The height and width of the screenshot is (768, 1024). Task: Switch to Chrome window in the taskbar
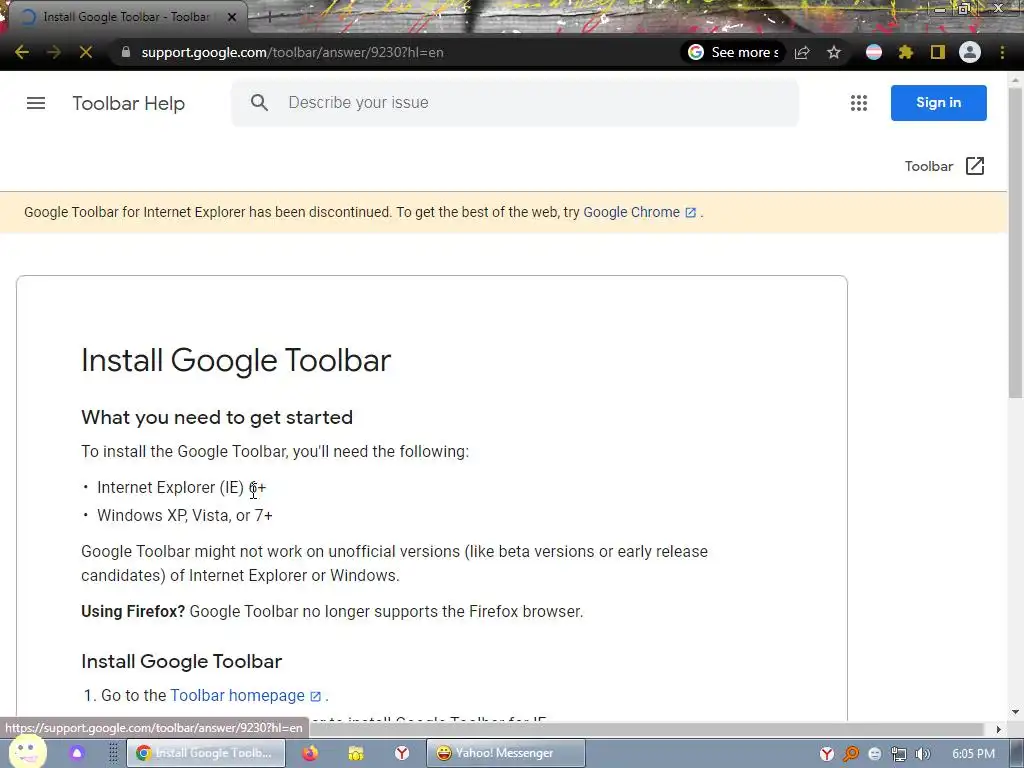[205, 753]
